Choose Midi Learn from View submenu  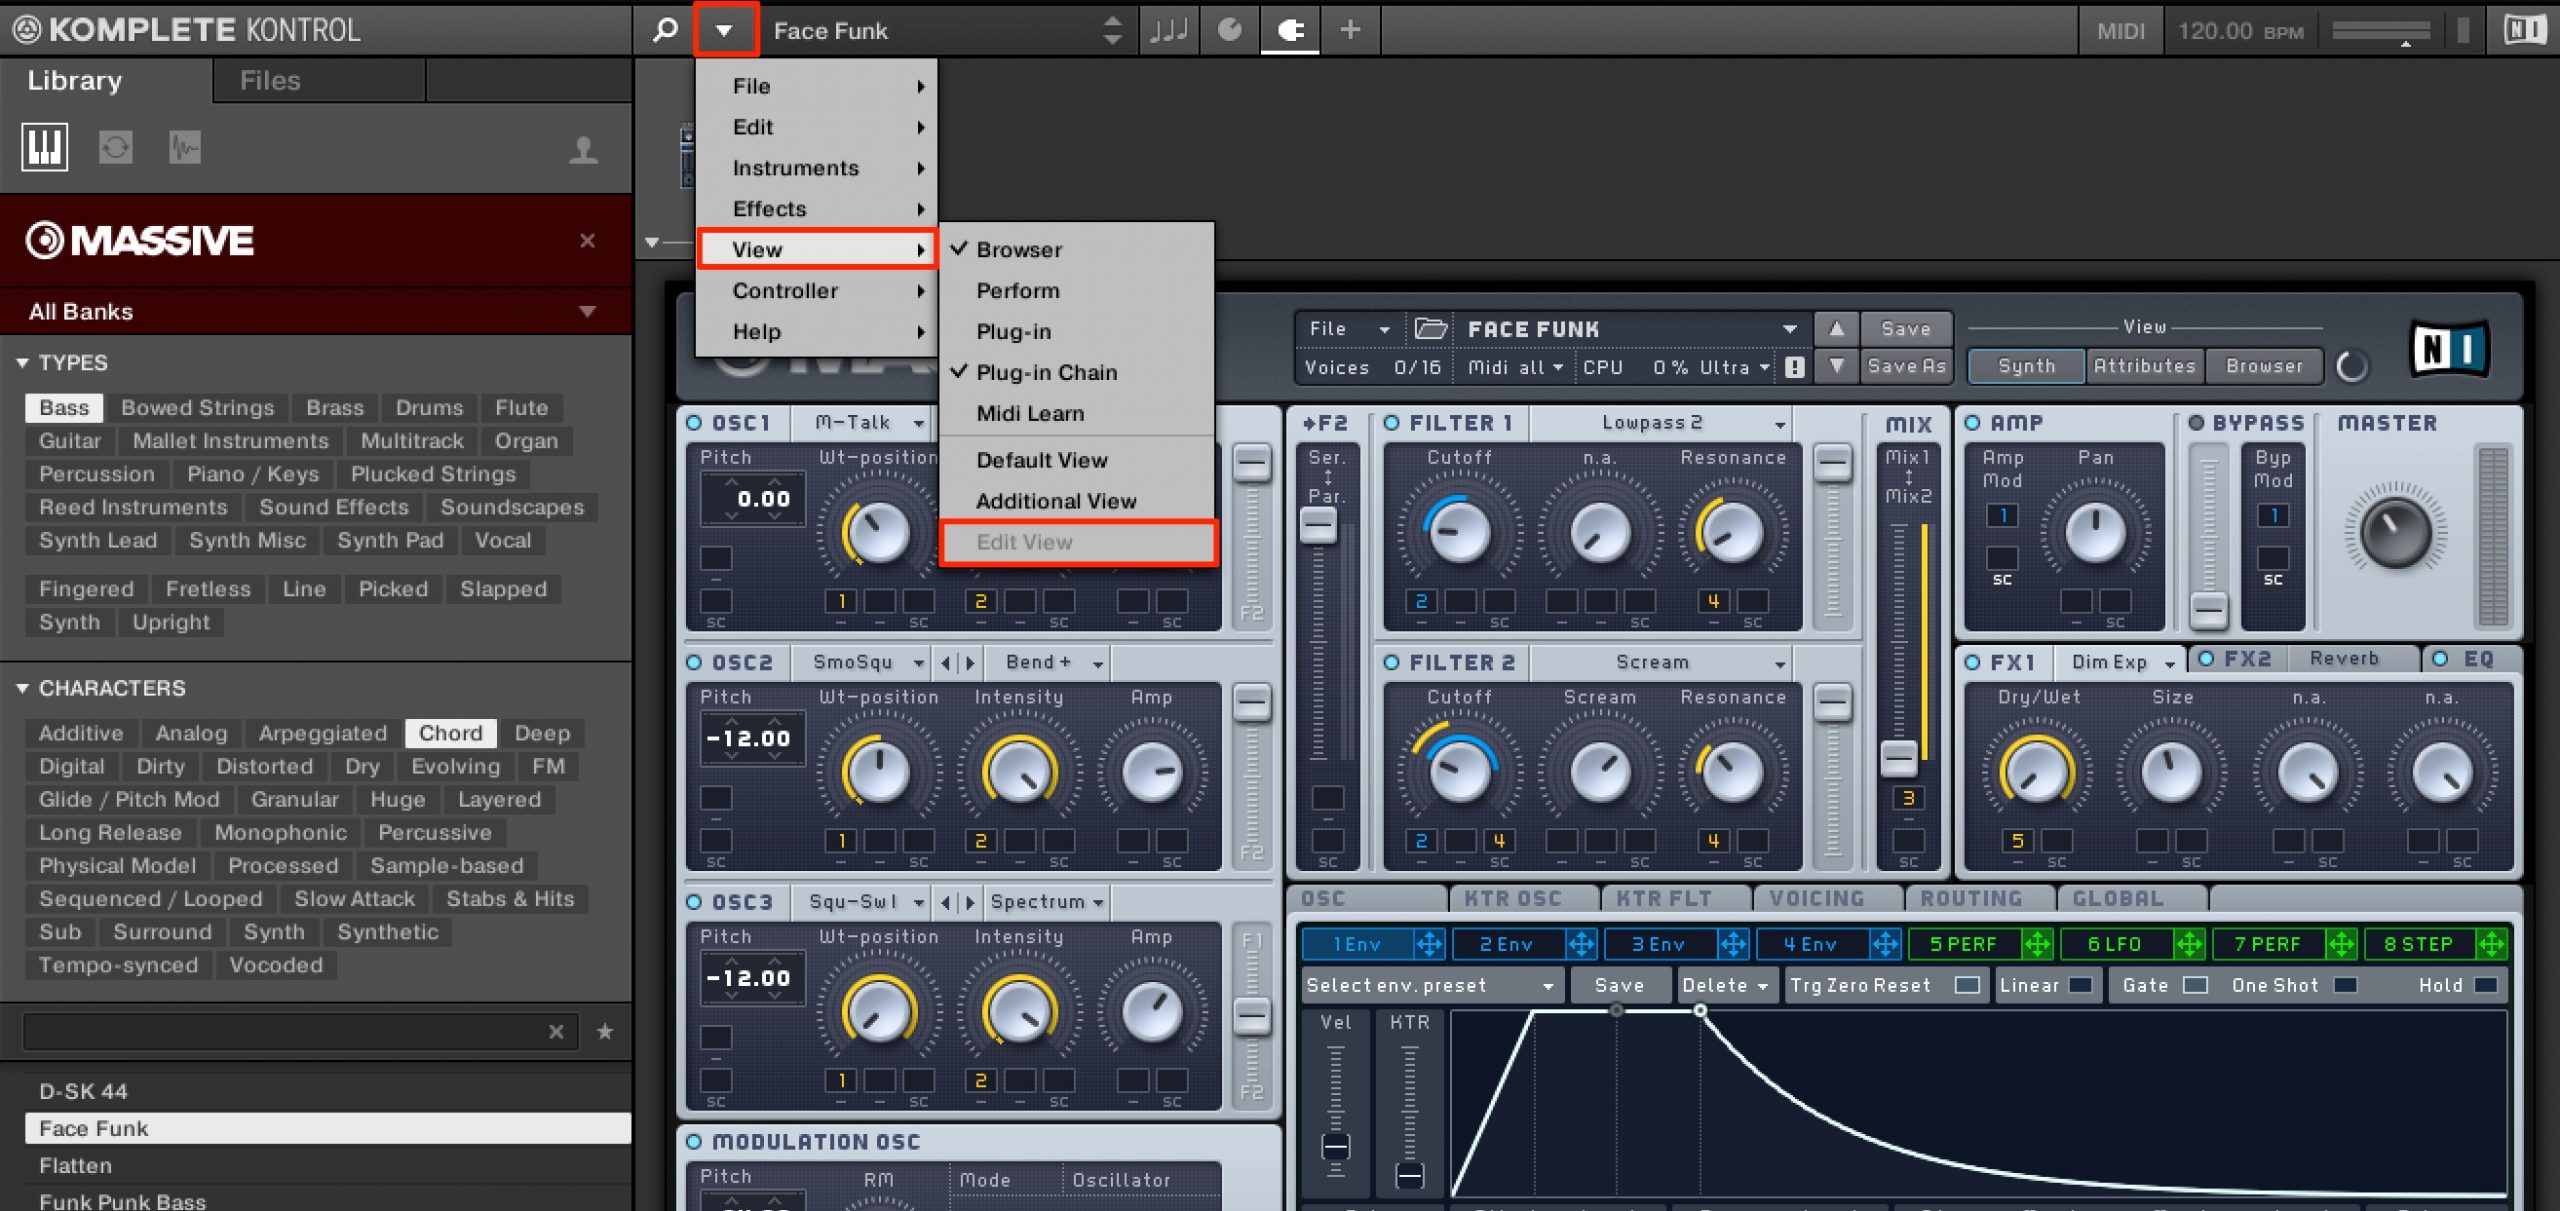click(x=1077, y=413)
